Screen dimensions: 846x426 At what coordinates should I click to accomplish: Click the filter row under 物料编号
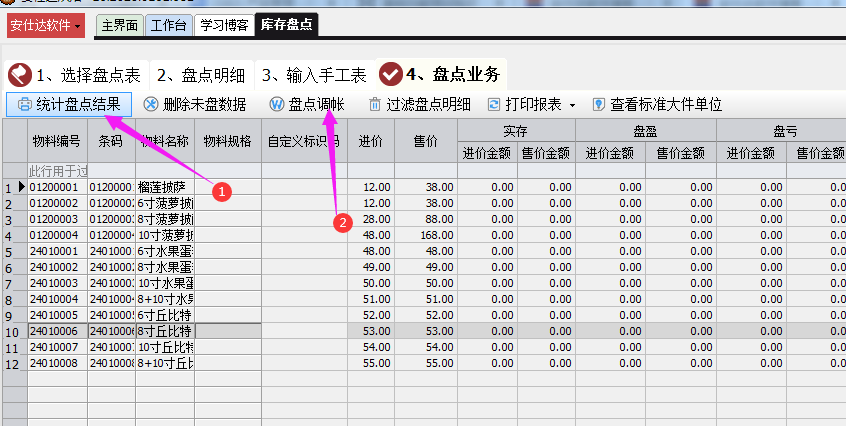(x=57, y=171)
